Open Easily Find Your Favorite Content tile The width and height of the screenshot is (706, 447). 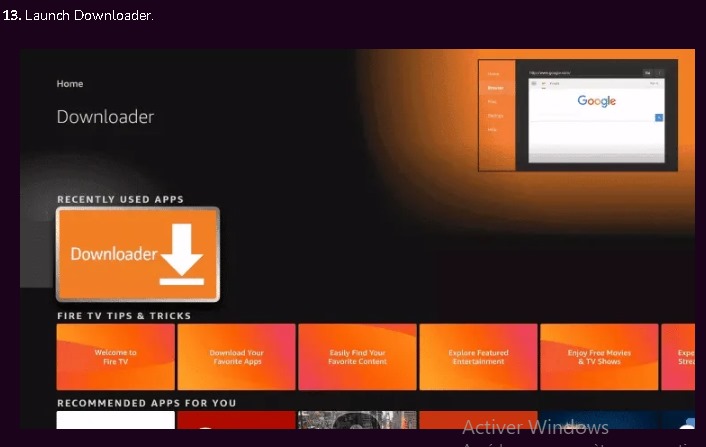tap(357, 357)
